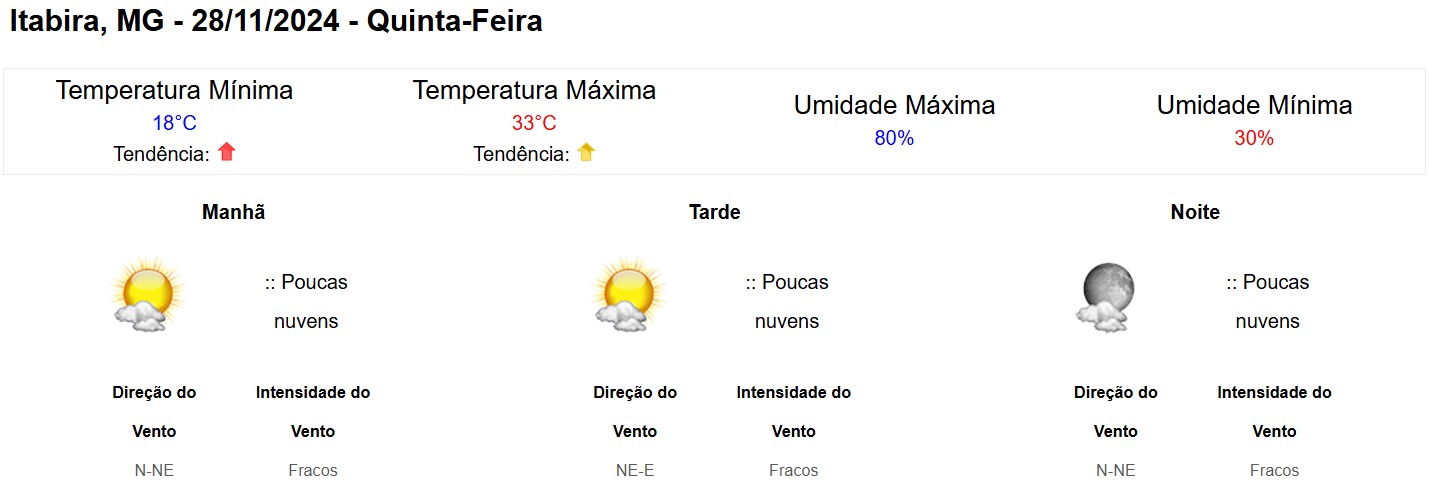The width and height of the screenshot is (1430, 497).
Task: Click the N-NE morning wind direction
Action: pos(154,470)
